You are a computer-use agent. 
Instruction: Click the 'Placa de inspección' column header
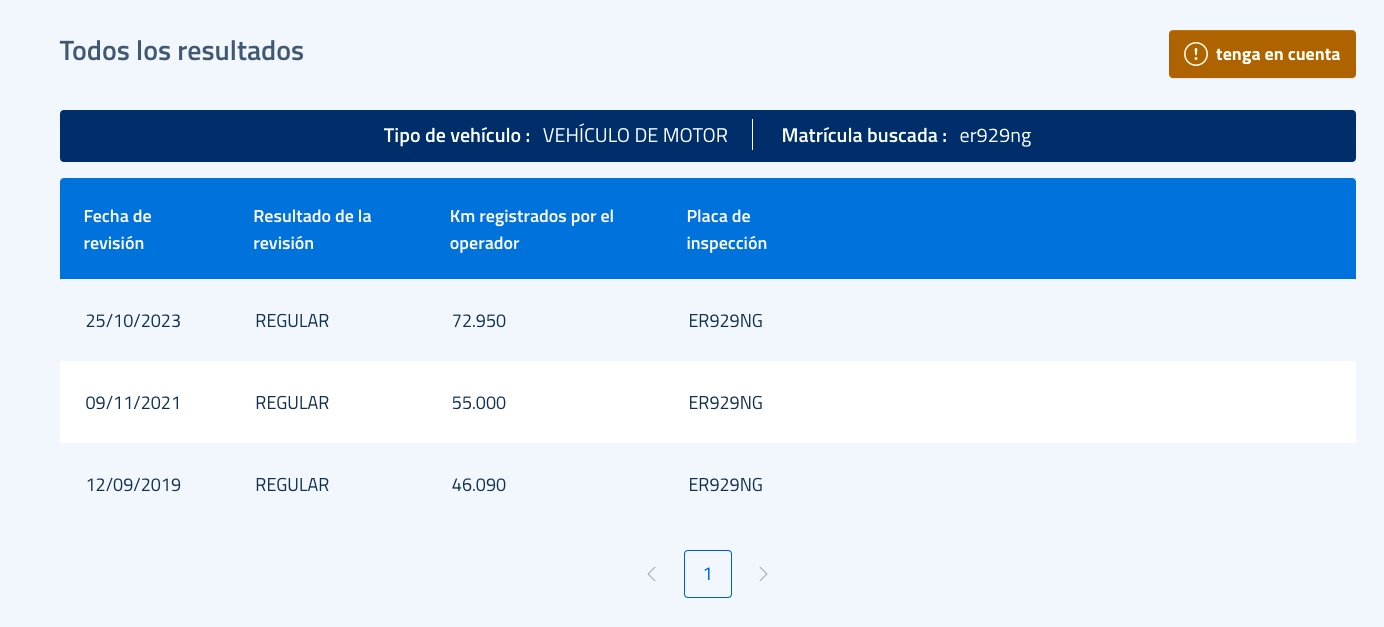point(727,229)
